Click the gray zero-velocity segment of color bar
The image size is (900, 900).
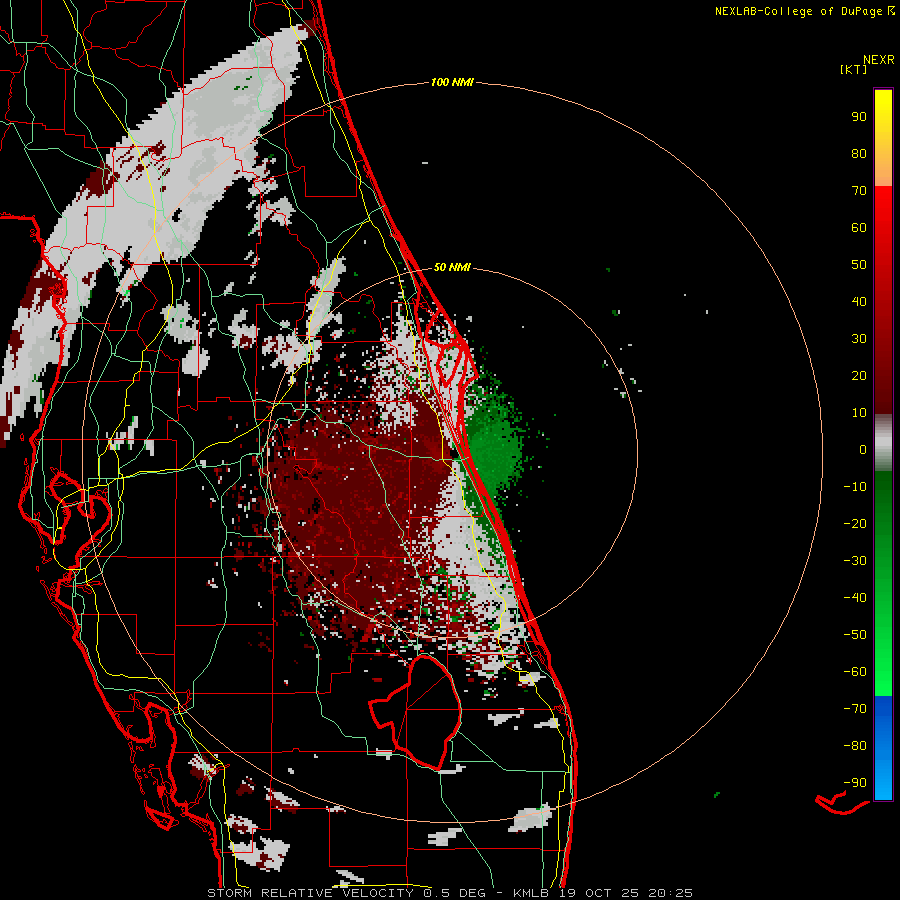point(883,442)
